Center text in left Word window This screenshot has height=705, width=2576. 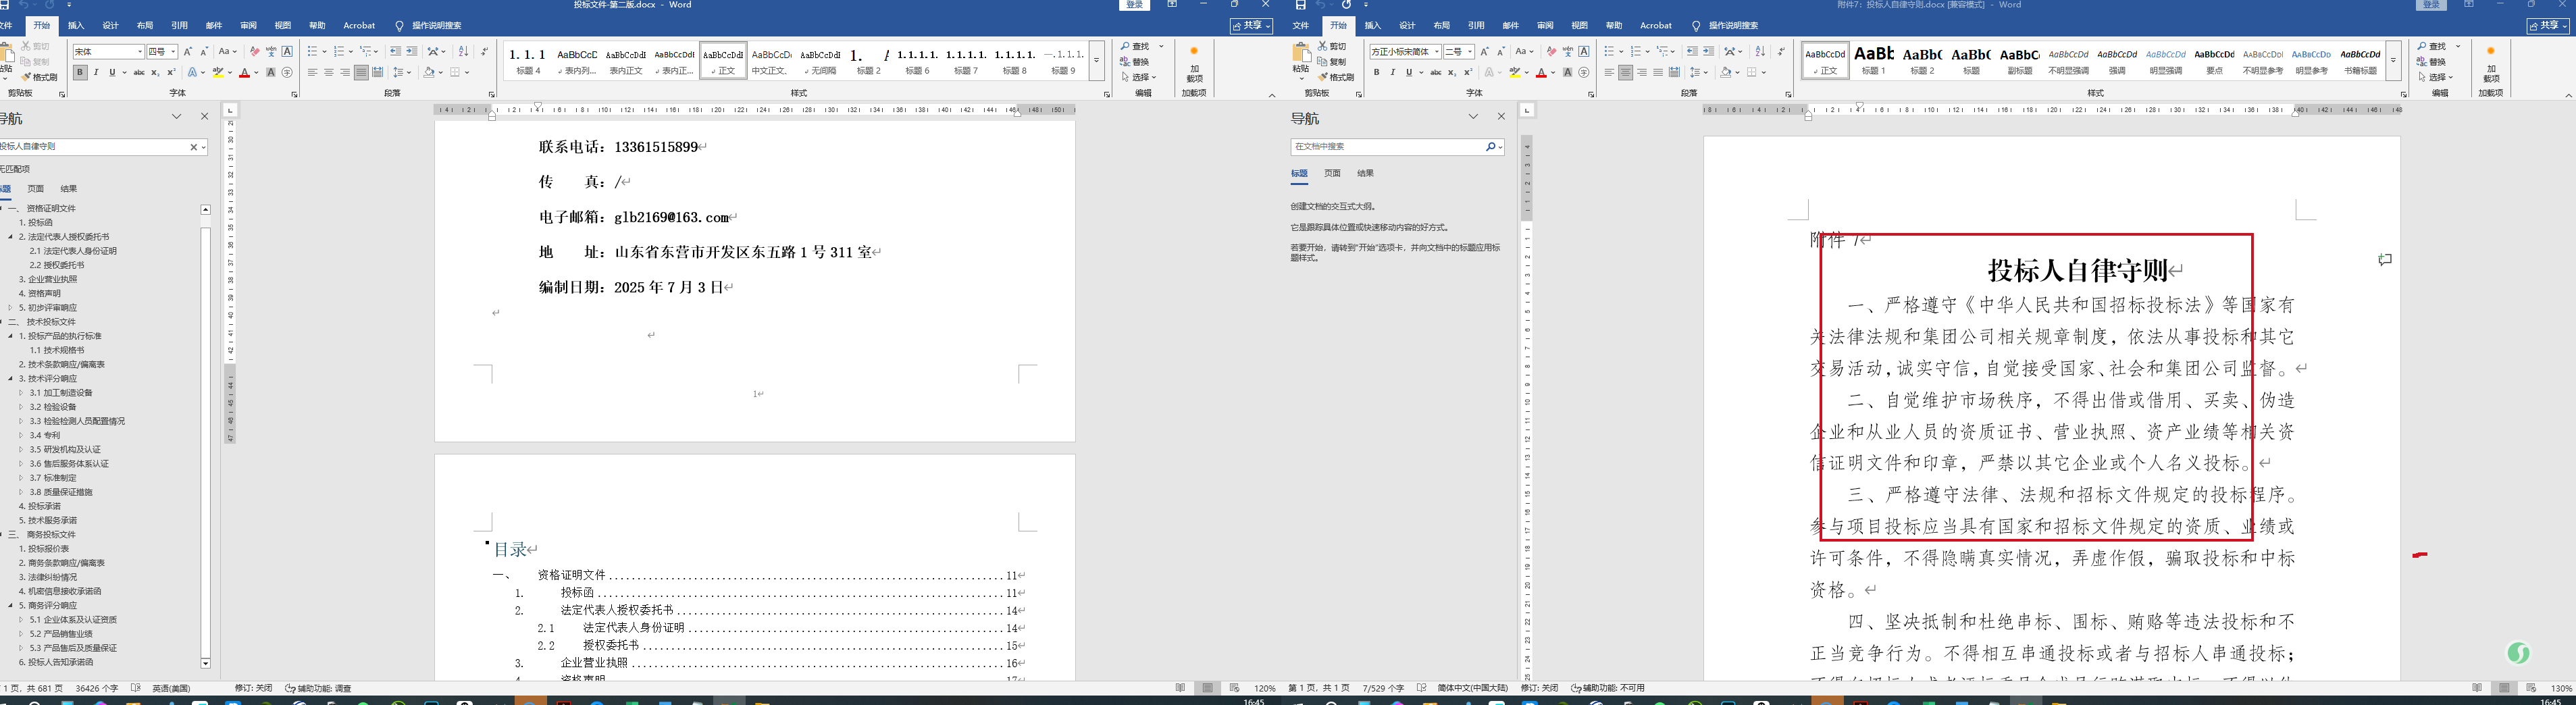328,72
